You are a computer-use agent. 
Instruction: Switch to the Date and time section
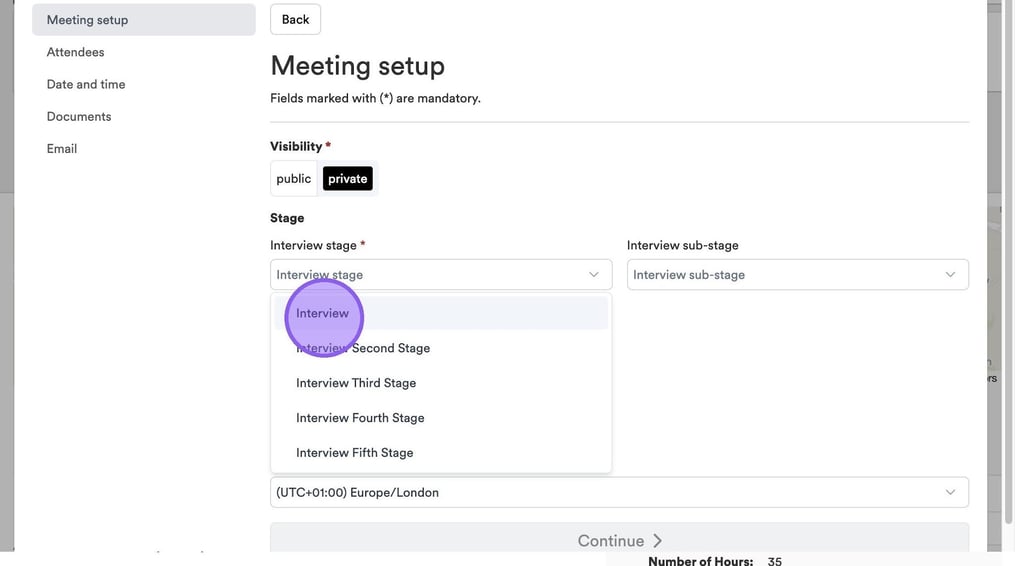[x=86, y=84]
